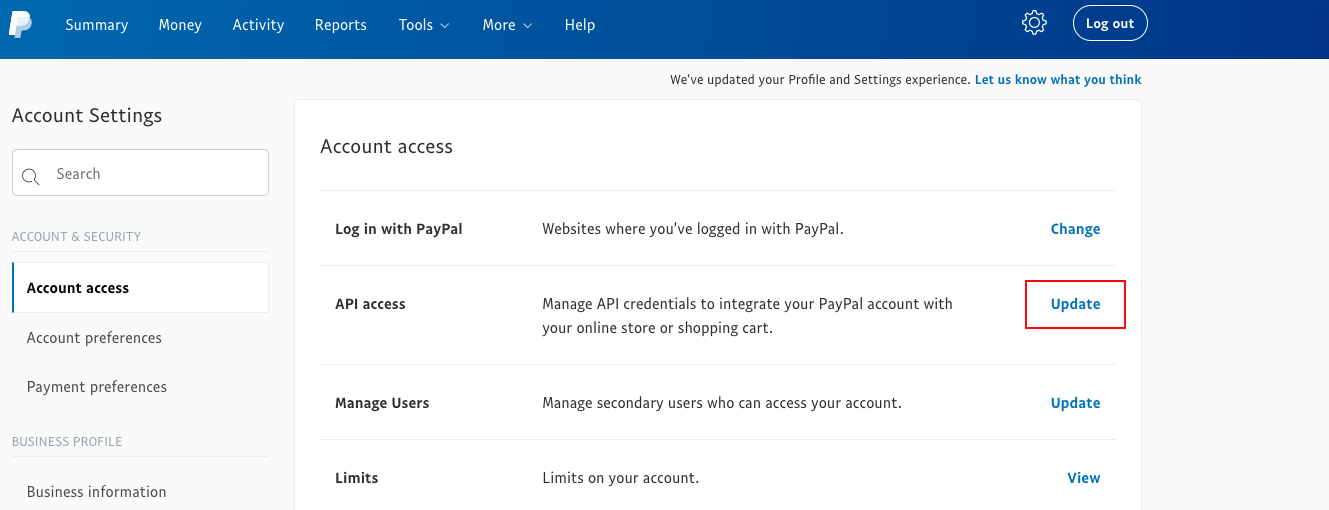Click View for Limits

[x=1084, y=478]
